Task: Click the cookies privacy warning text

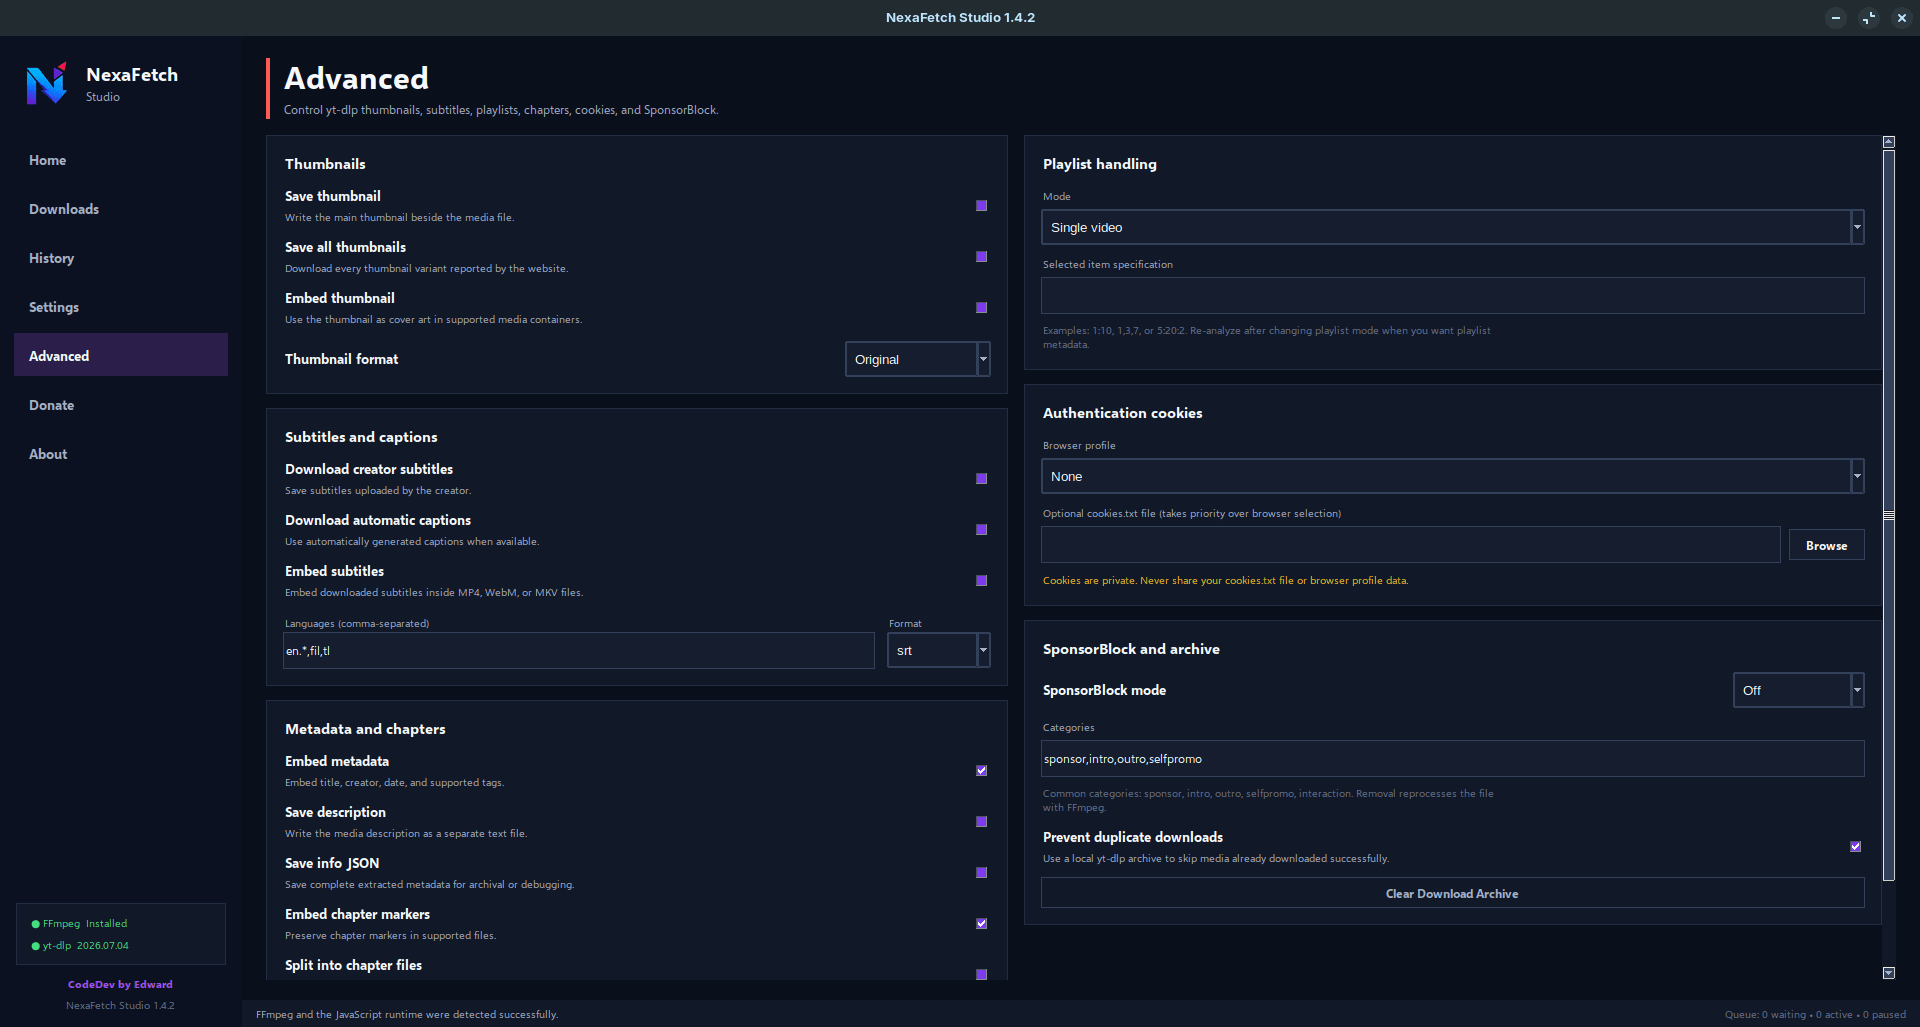Action: pos(1225,581)
